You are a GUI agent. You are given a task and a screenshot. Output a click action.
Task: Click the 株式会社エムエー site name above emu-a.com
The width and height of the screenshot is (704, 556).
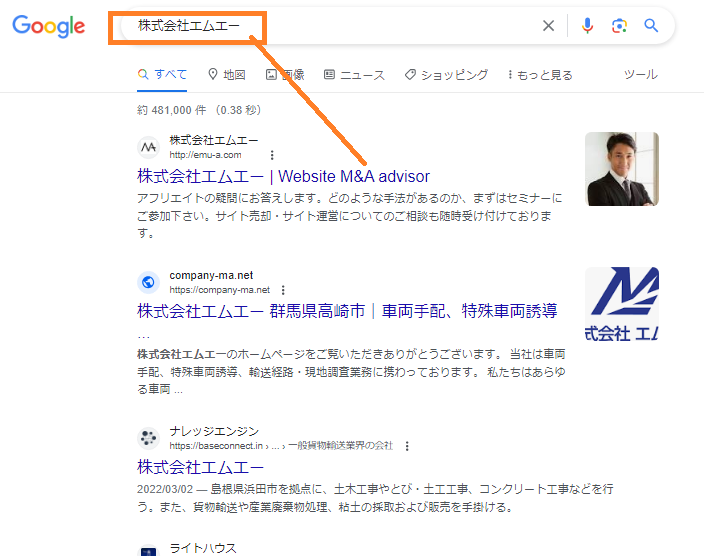[214, 141]
